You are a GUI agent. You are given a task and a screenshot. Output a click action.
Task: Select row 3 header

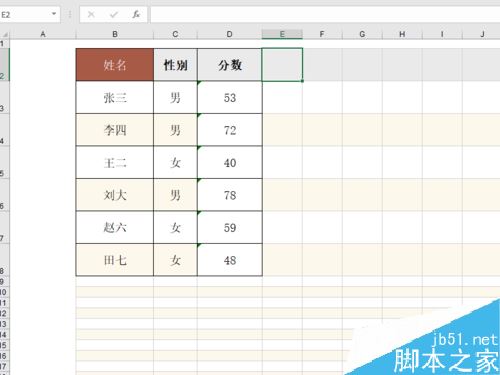(4, 97)
